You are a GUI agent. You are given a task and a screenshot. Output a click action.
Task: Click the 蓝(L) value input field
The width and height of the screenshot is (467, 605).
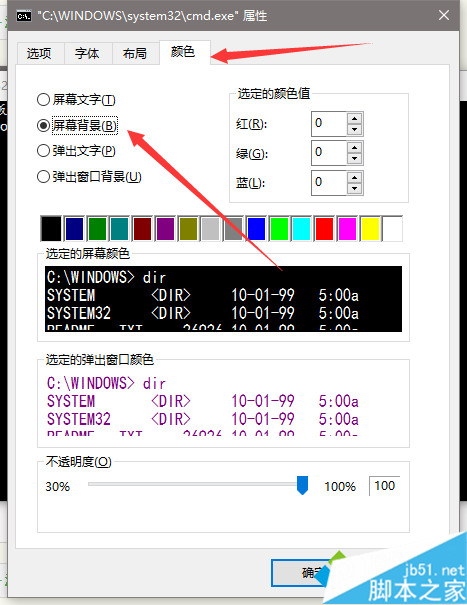[x=329, y=182]
